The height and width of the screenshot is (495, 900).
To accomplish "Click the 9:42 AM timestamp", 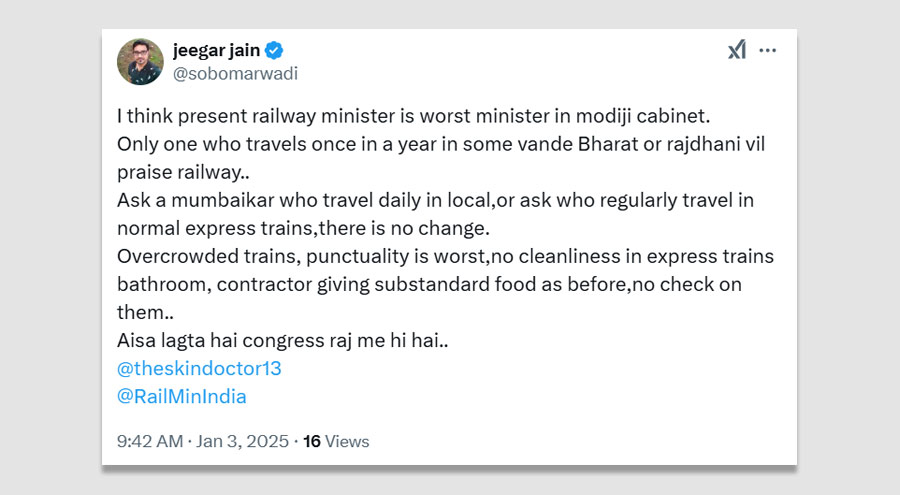I will [150, 441].
